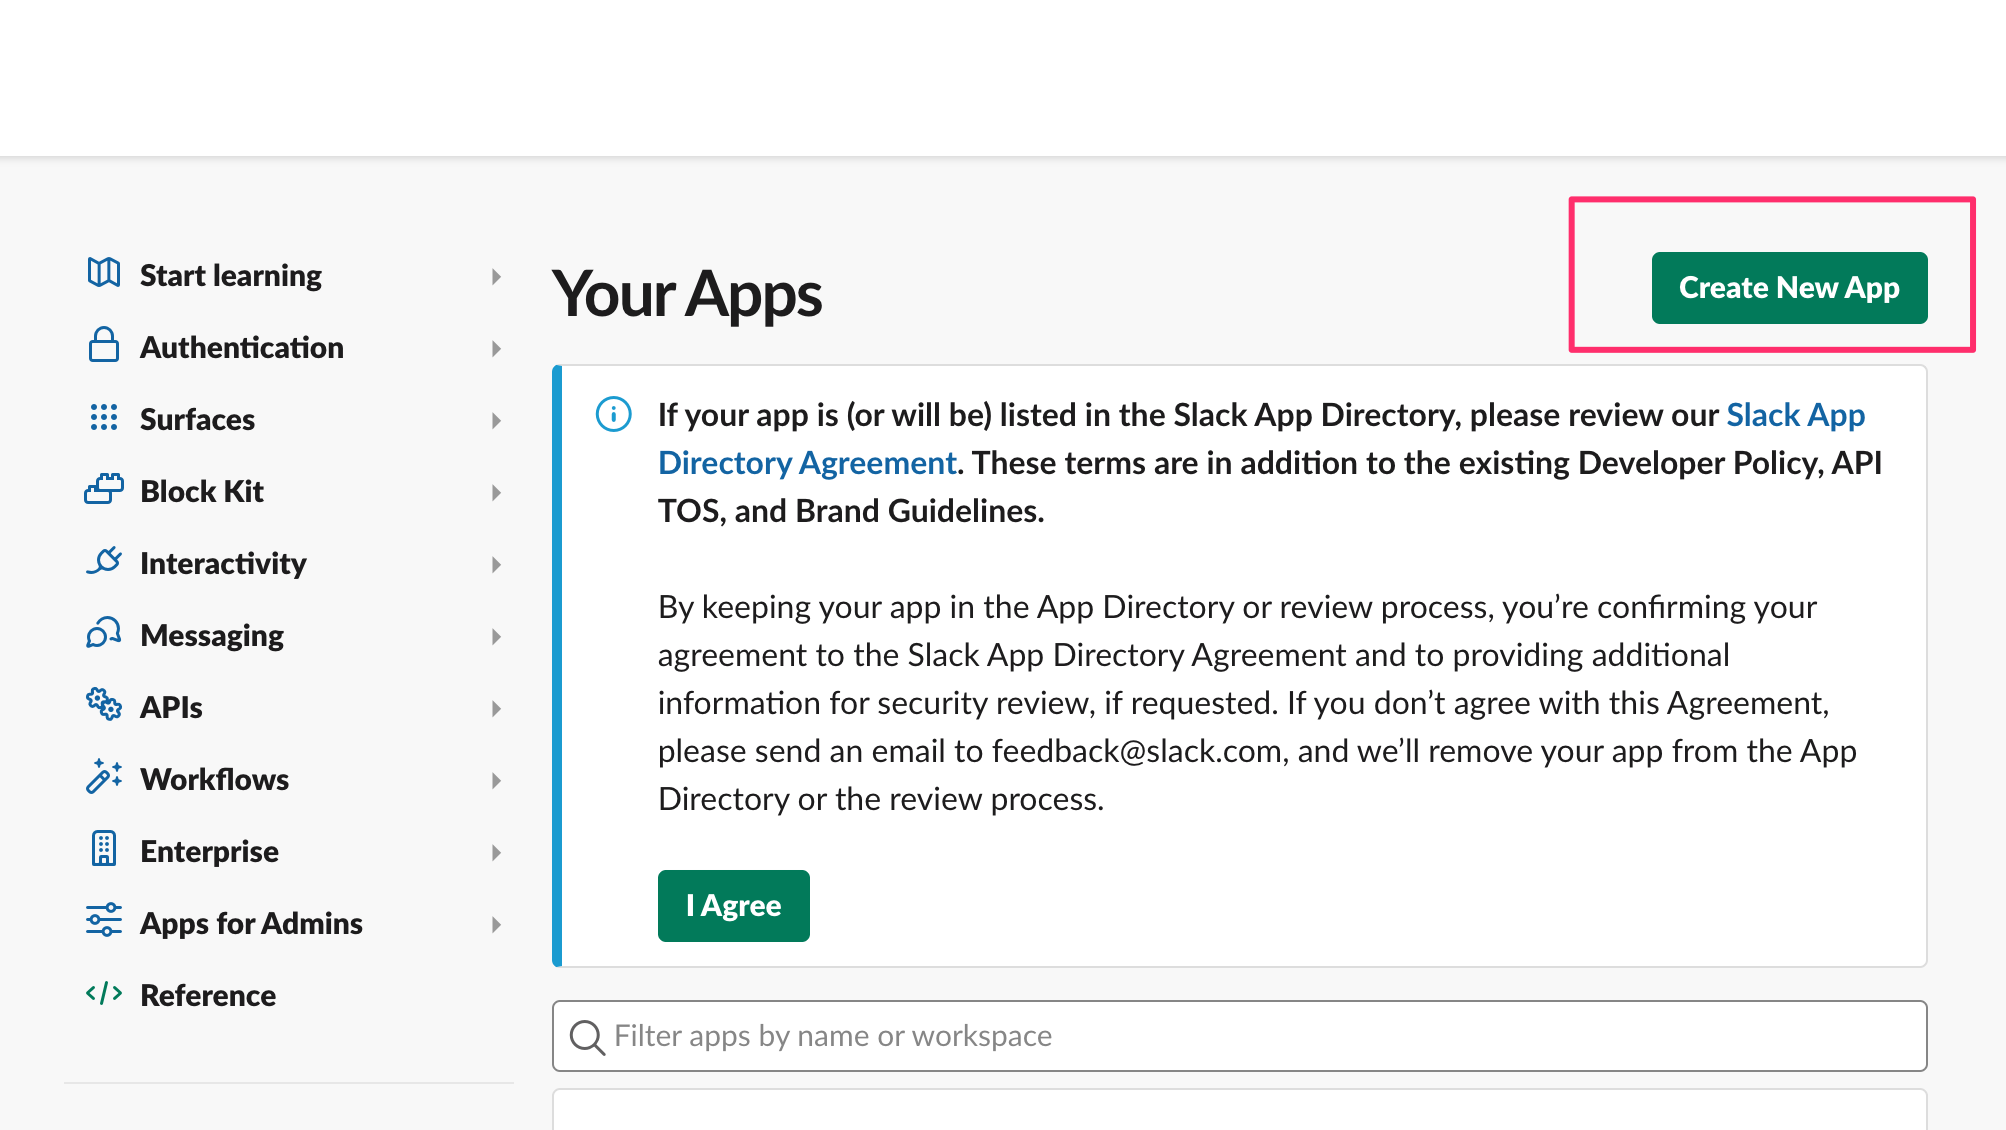2006x1130 pixels.
Task: Click the Interactivity plug icon
Action: click(104, 562)
